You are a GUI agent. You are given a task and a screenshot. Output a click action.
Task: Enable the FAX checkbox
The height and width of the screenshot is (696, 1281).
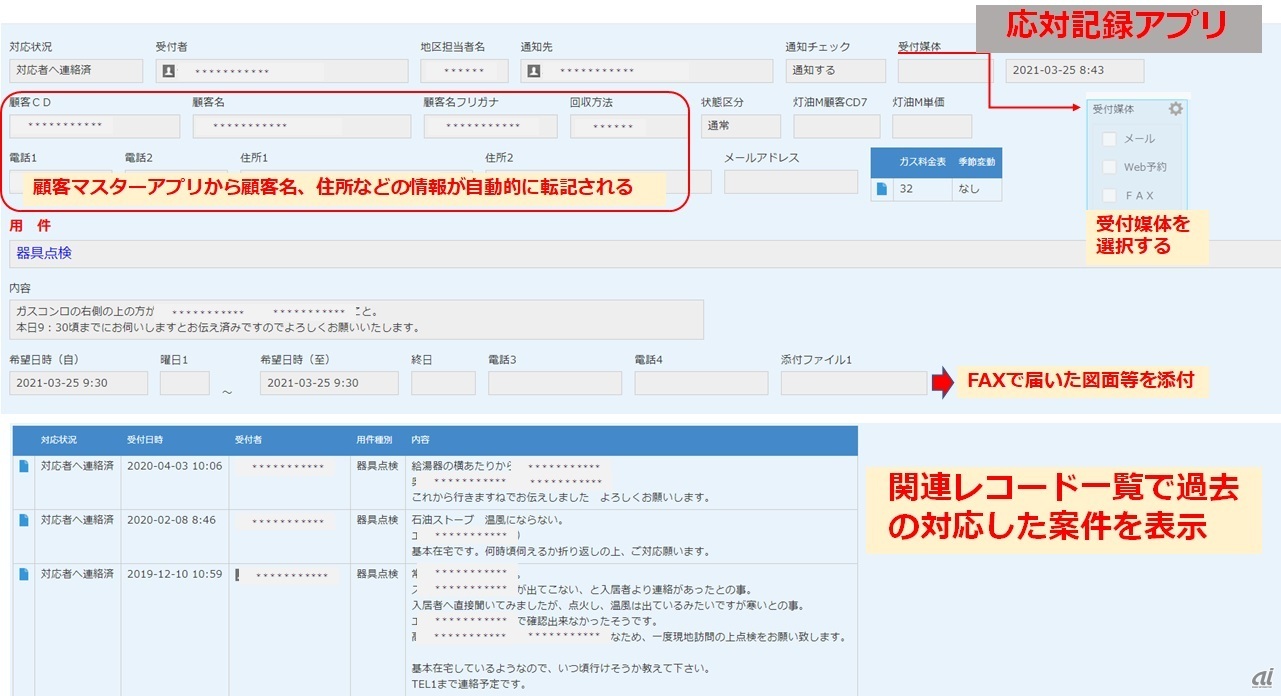click(1108, 195)
